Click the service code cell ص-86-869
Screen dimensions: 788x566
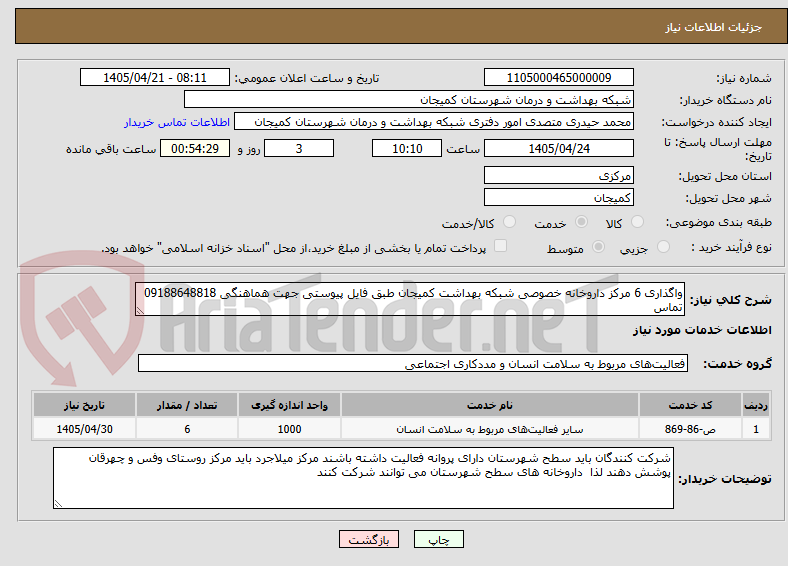(x=691, y=429)
